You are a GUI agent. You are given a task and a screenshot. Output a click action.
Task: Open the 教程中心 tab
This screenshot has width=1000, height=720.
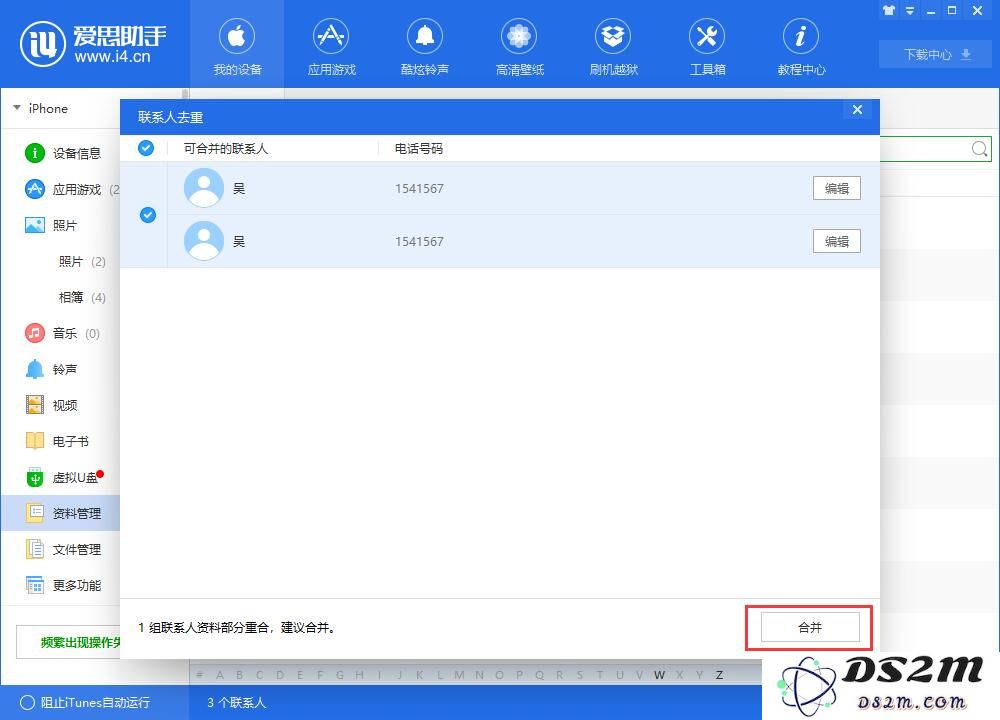801,45
